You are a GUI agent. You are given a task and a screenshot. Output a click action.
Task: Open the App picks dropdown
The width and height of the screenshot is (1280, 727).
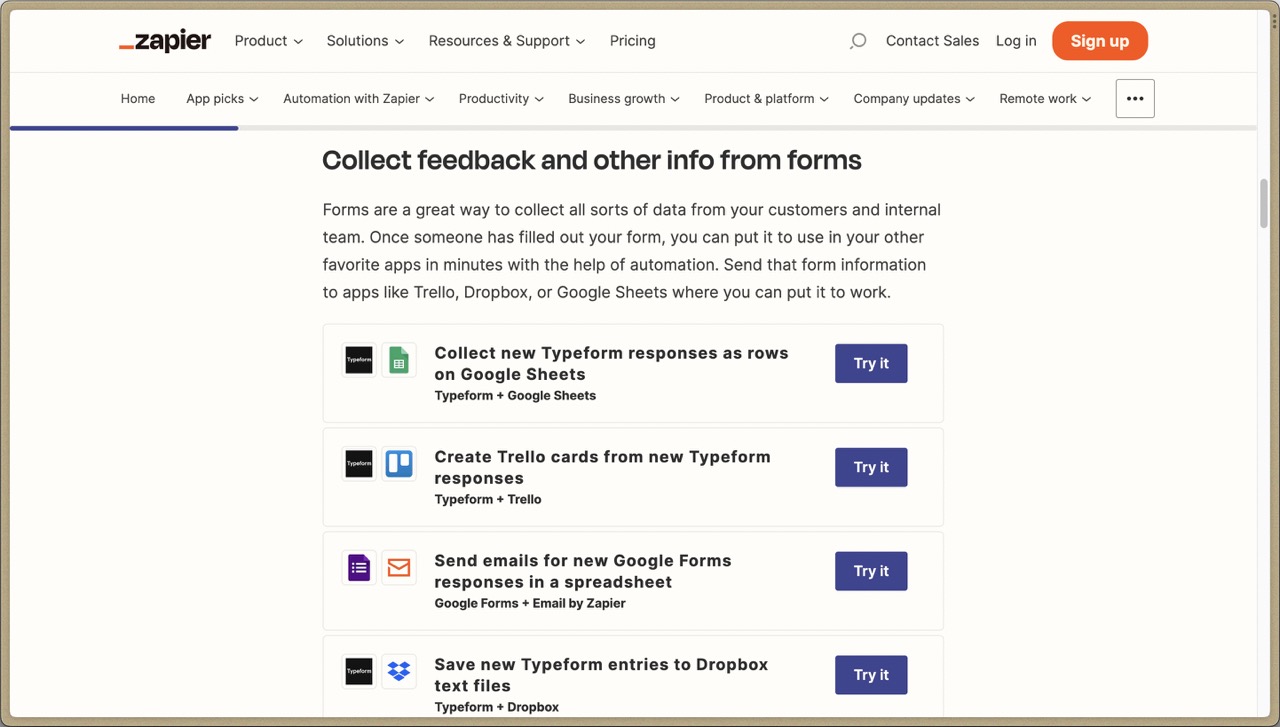pyautogui.click(x=222, y=99)
